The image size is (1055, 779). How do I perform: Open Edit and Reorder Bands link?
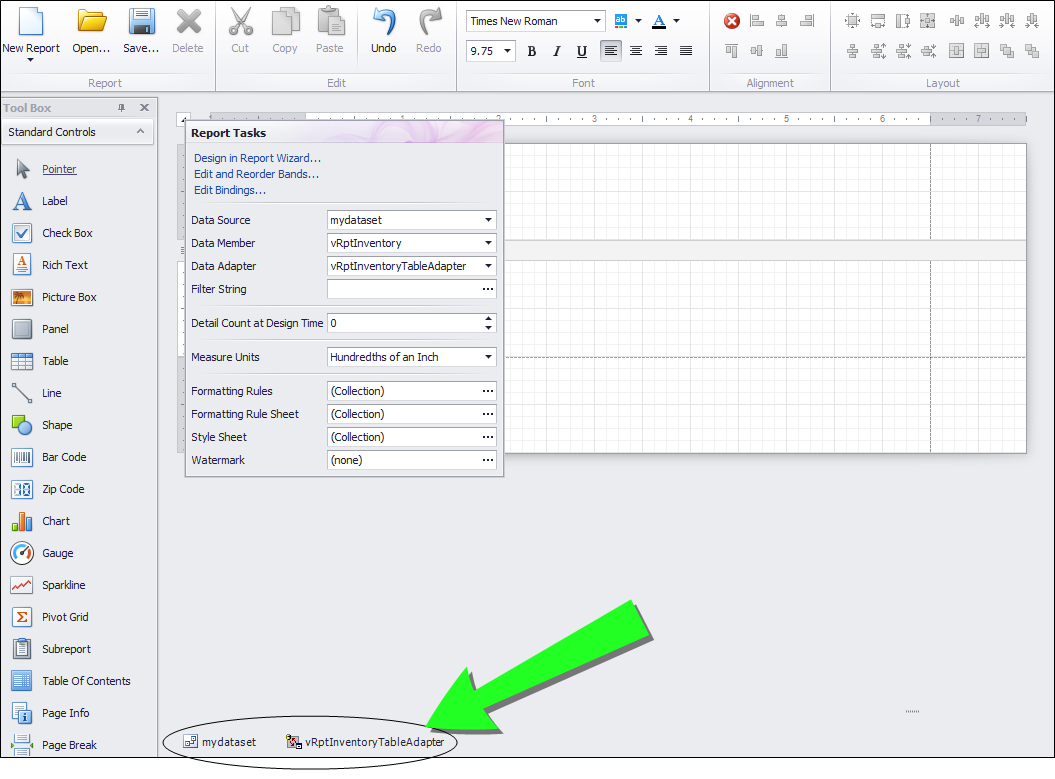[256, 174]
